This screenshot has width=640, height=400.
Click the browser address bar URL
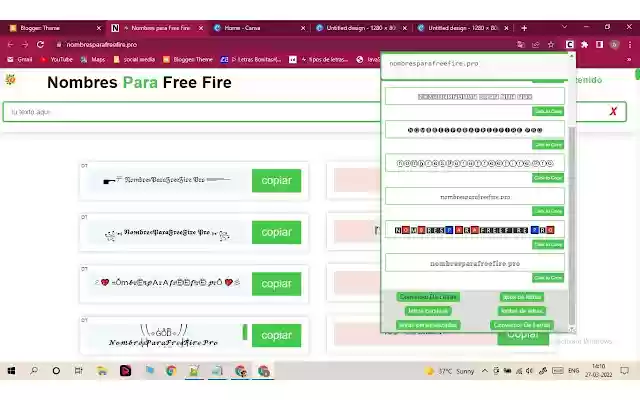101,44
